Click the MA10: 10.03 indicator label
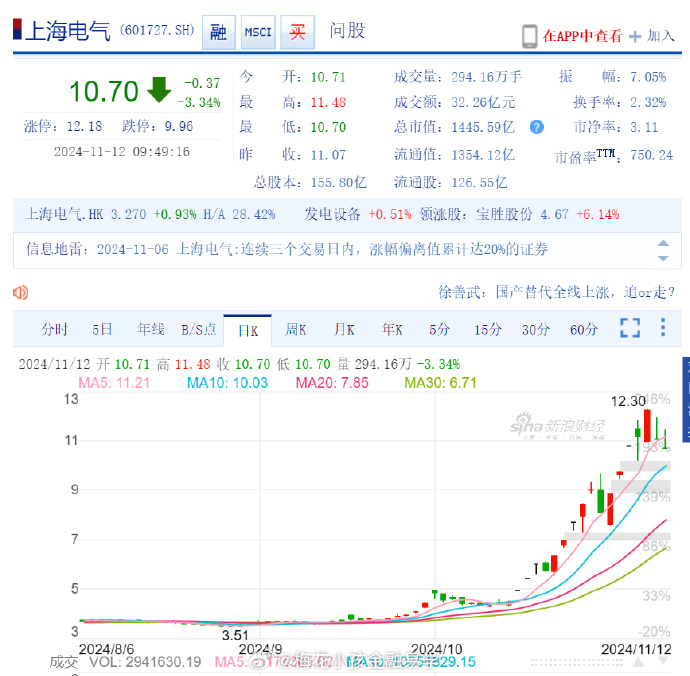Viewport: 690px width, 676px height. [228, 383]
